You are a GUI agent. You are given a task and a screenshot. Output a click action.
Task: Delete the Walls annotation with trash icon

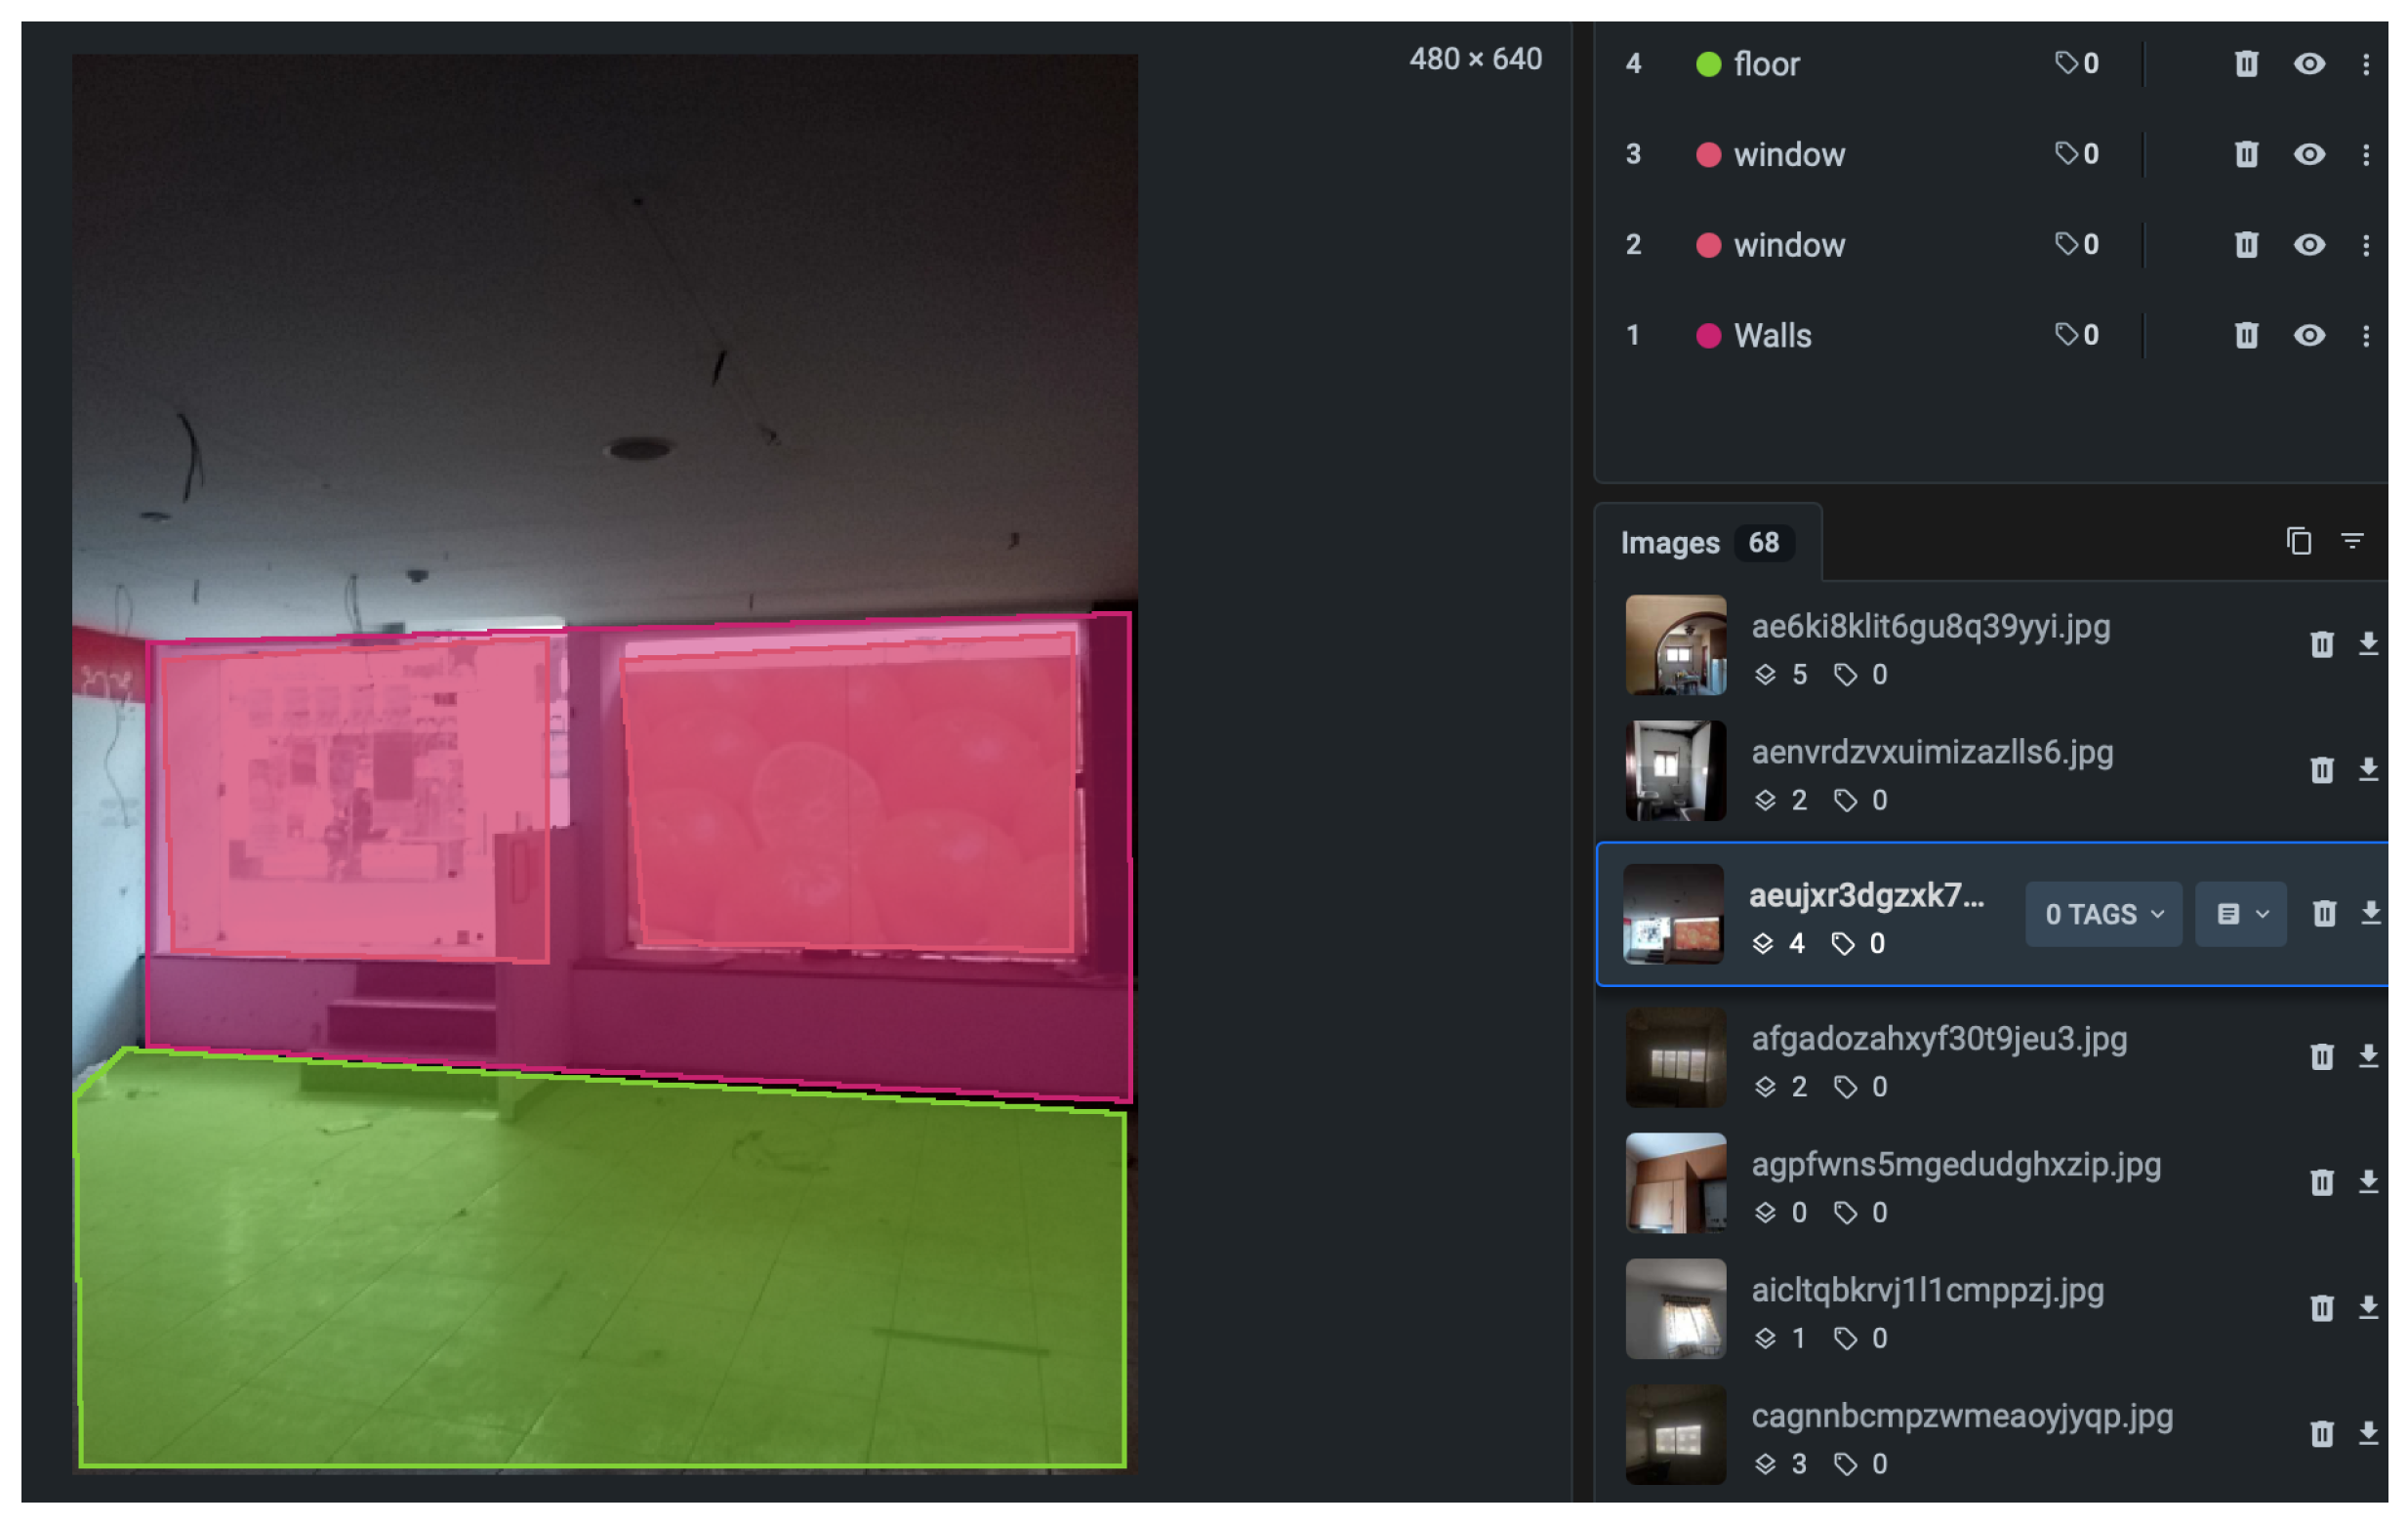tap(2246, 335)
